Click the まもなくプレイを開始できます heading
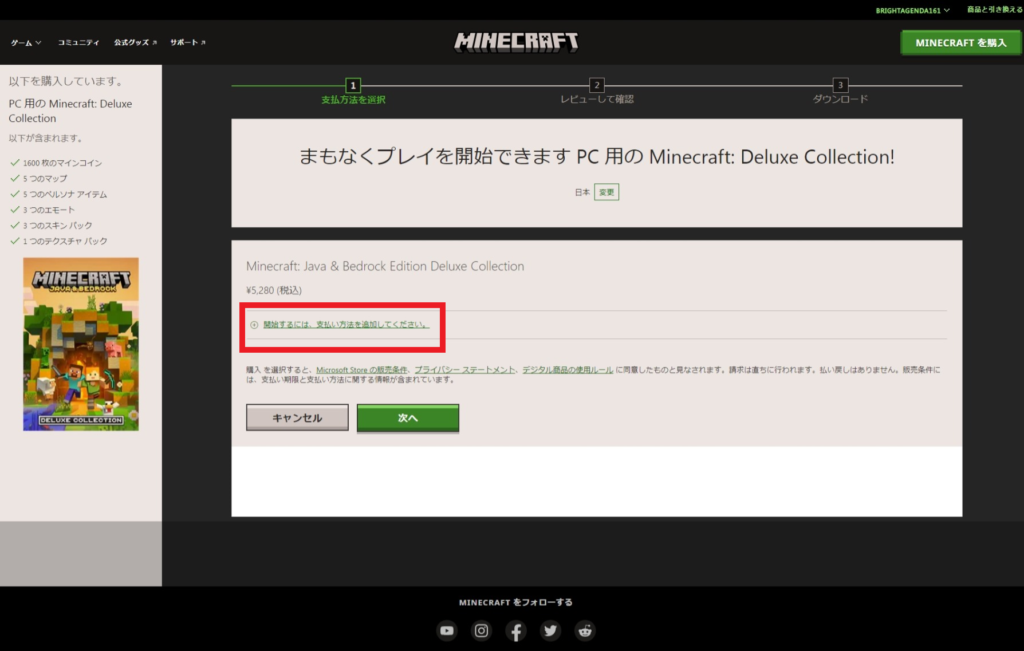Viewport: 1024px width, 651px height. point(597,157)
